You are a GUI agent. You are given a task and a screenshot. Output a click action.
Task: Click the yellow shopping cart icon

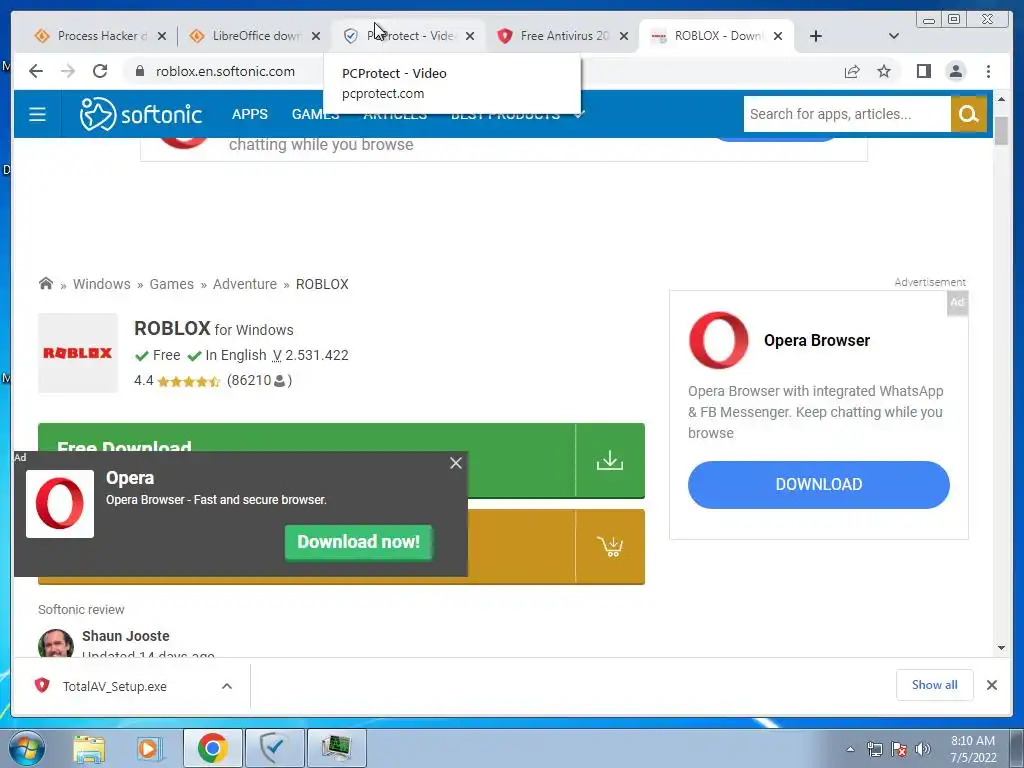click(610, 546)
